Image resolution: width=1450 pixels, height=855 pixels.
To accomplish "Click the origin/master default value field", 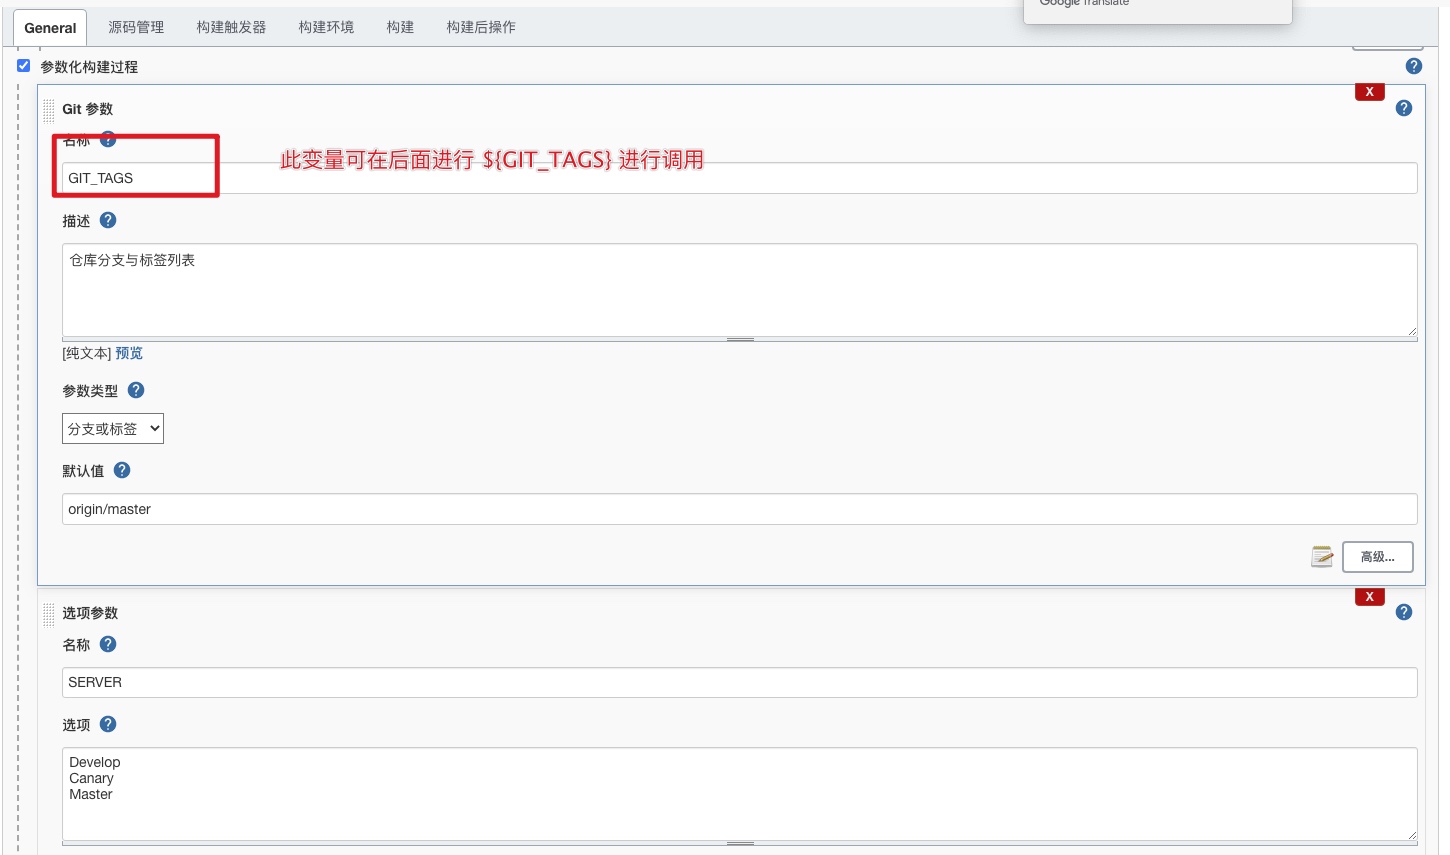I will [x=739, y=509].
